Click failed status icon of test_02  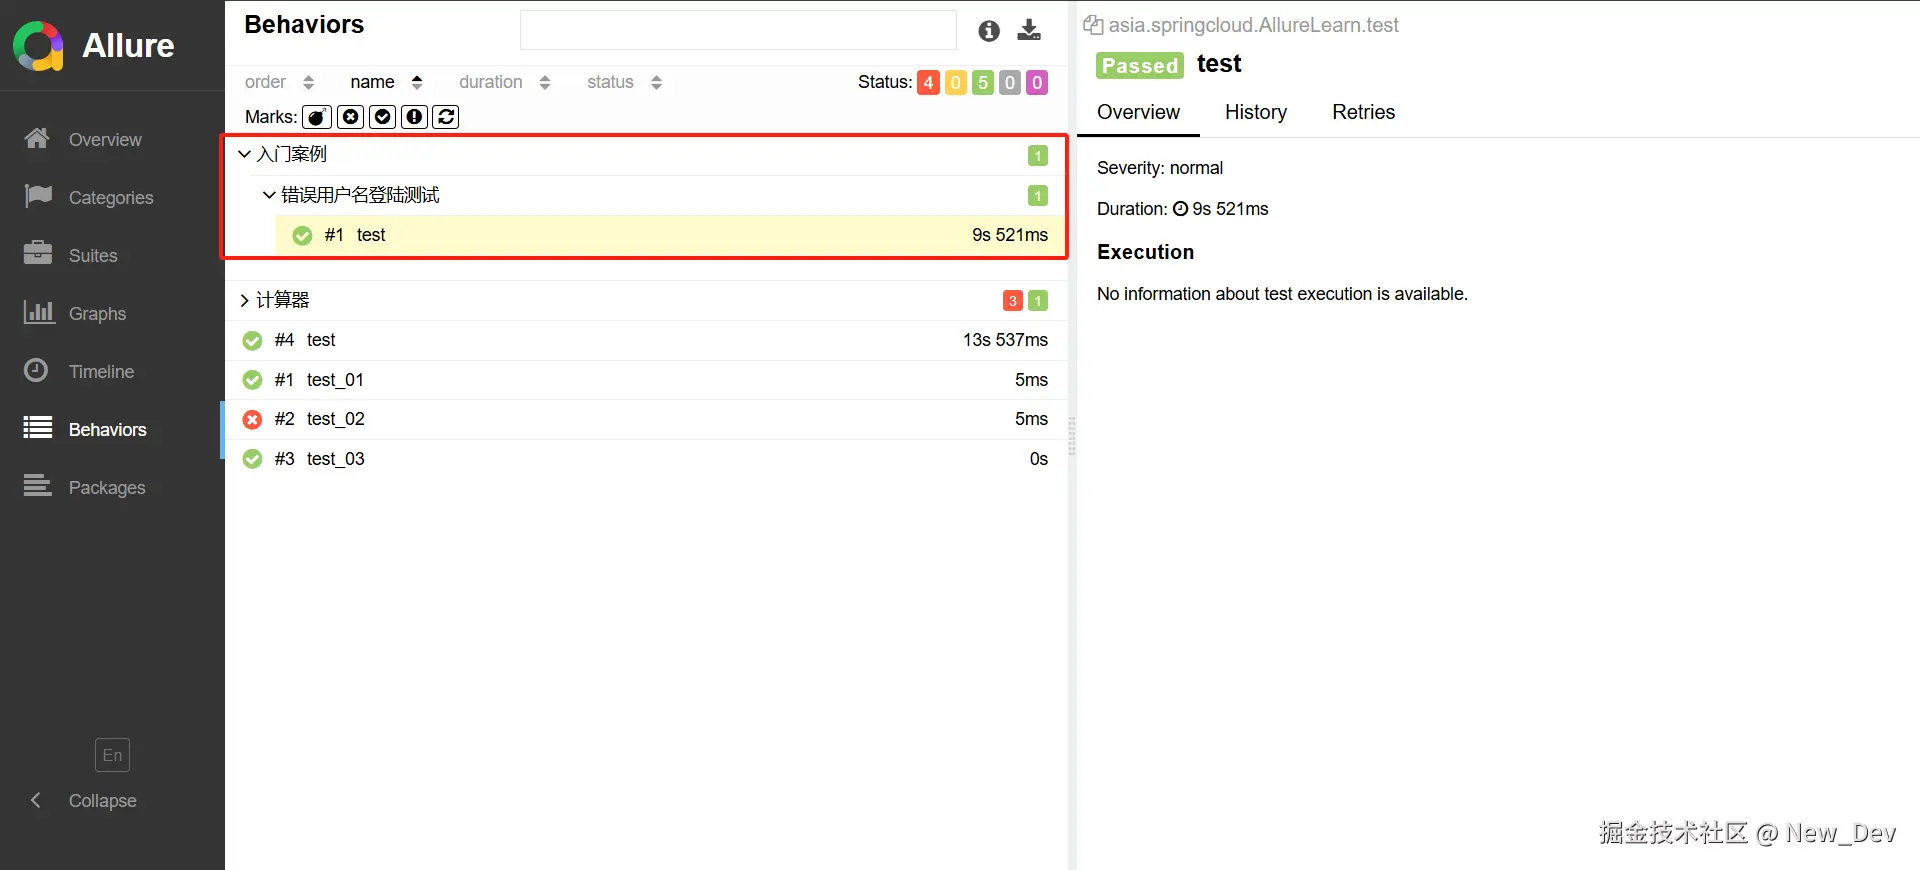click(x=253, y=419)
